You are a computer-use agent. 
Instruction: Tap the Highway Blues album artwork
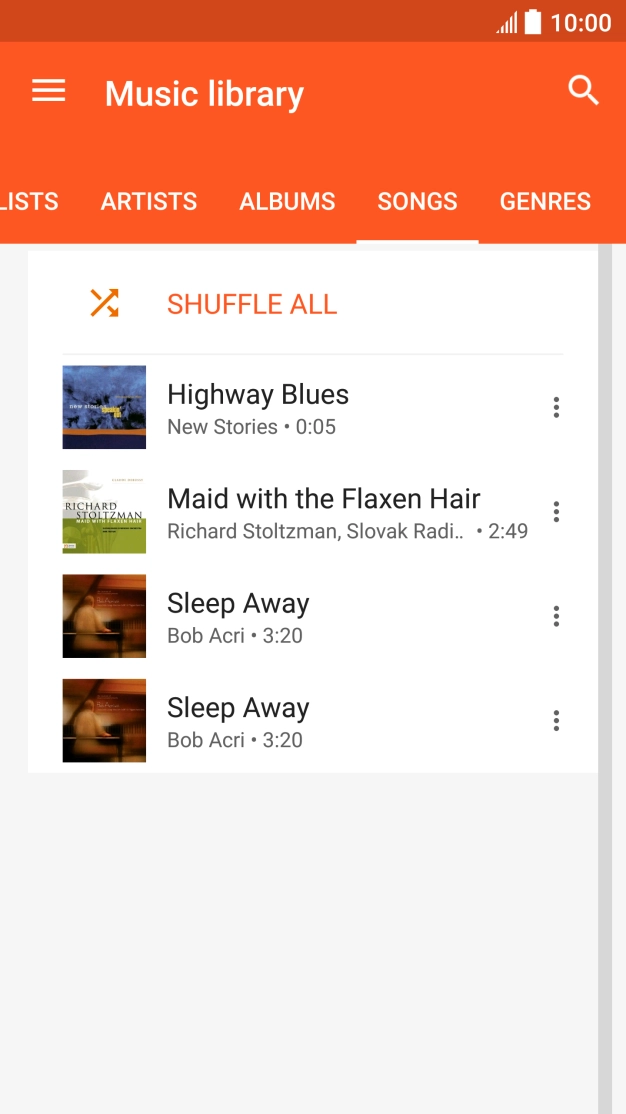click(104, 407)
